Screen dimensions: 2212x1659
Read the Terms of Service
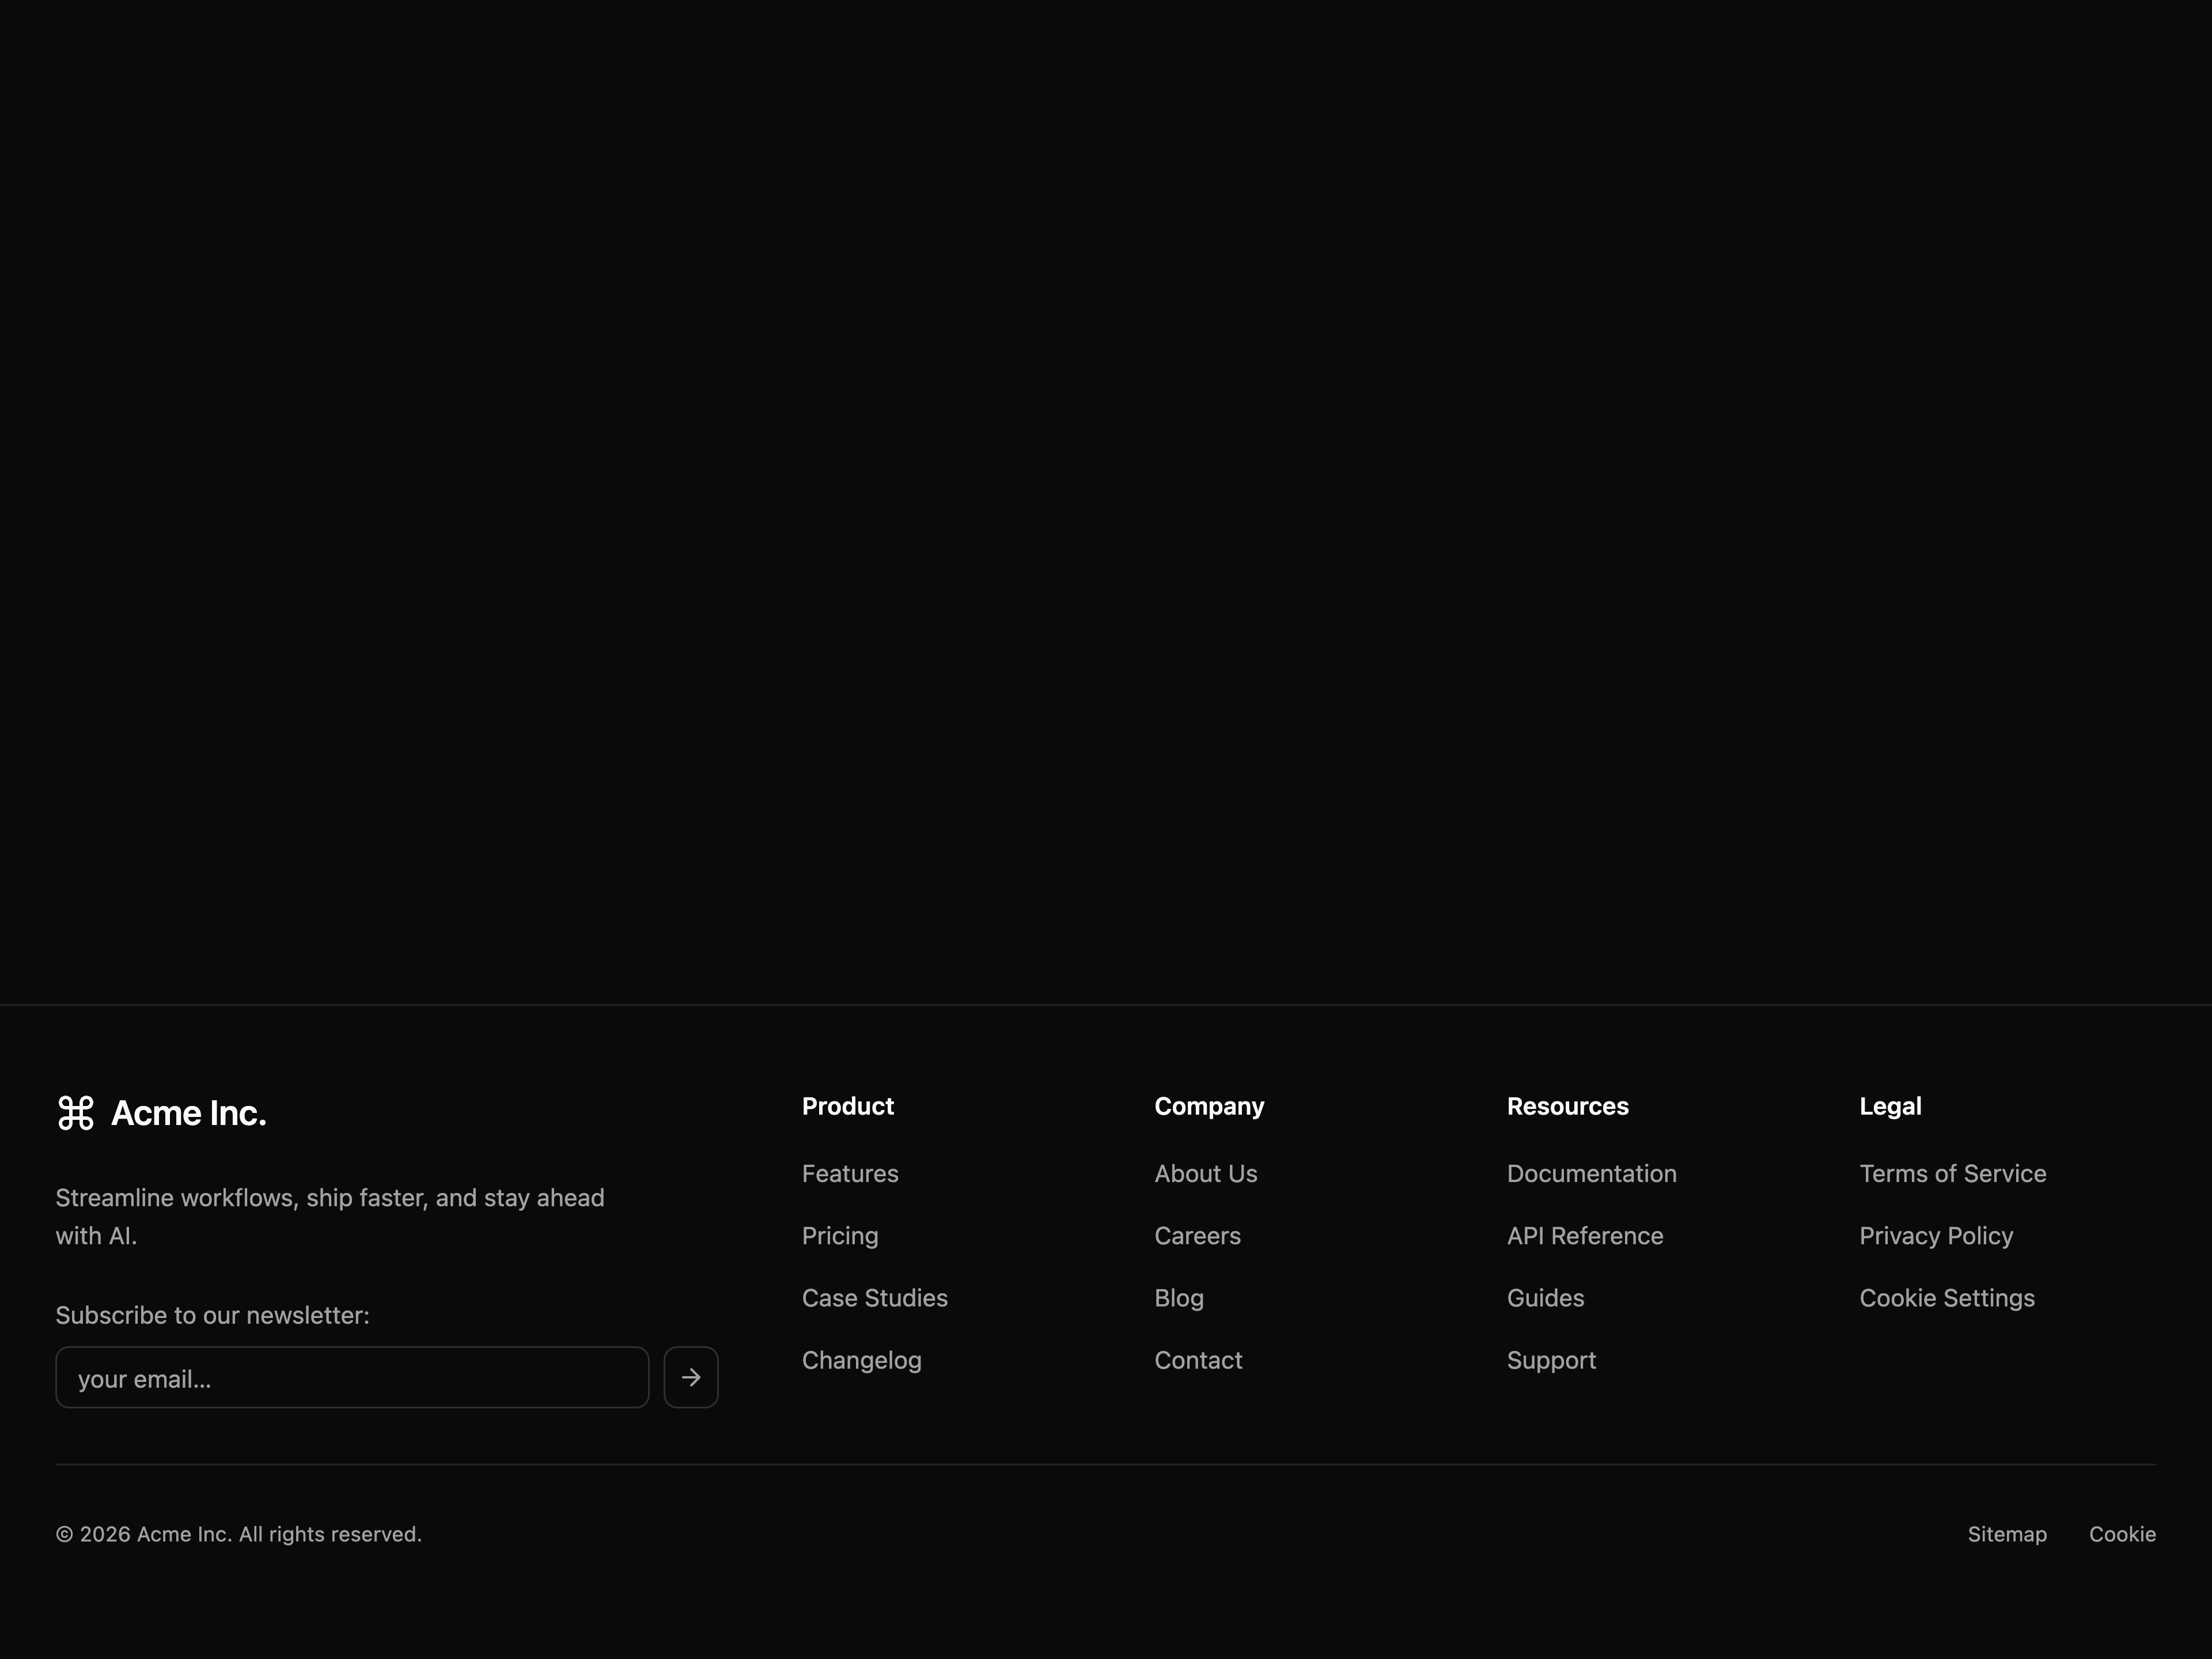(1953, 1174)
